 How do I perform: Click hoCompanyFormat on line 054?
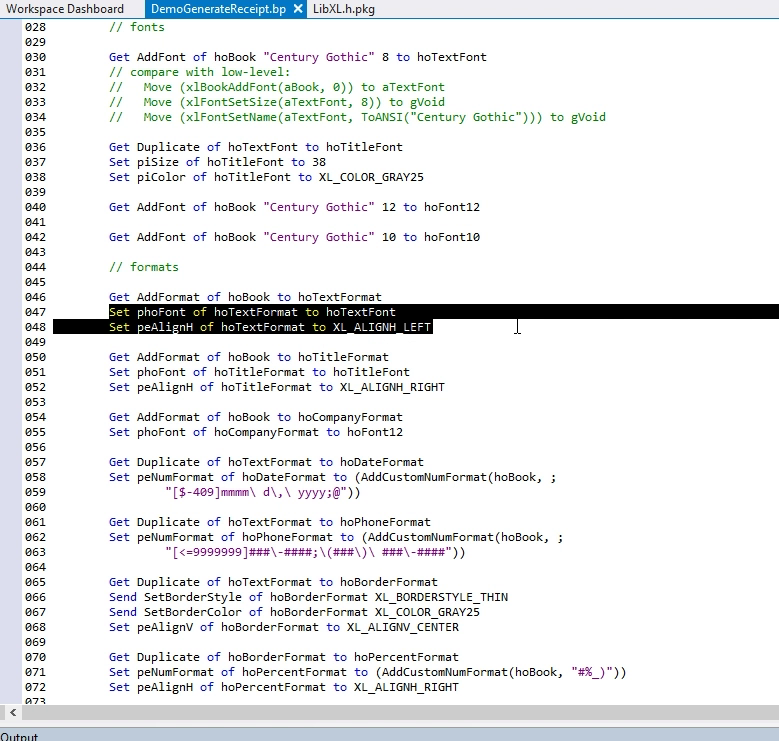pyautogui.click(x=350, y=417)
